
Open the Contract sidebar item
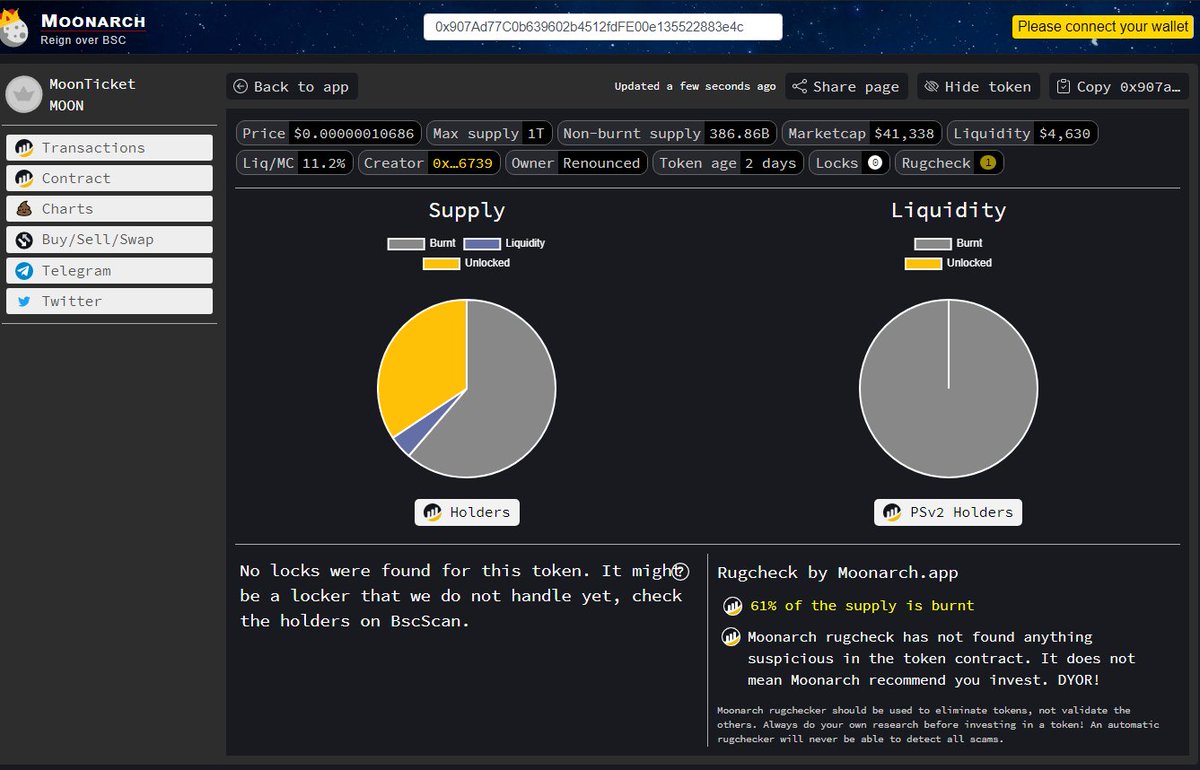pyautogui.click(x=109, y=178)
